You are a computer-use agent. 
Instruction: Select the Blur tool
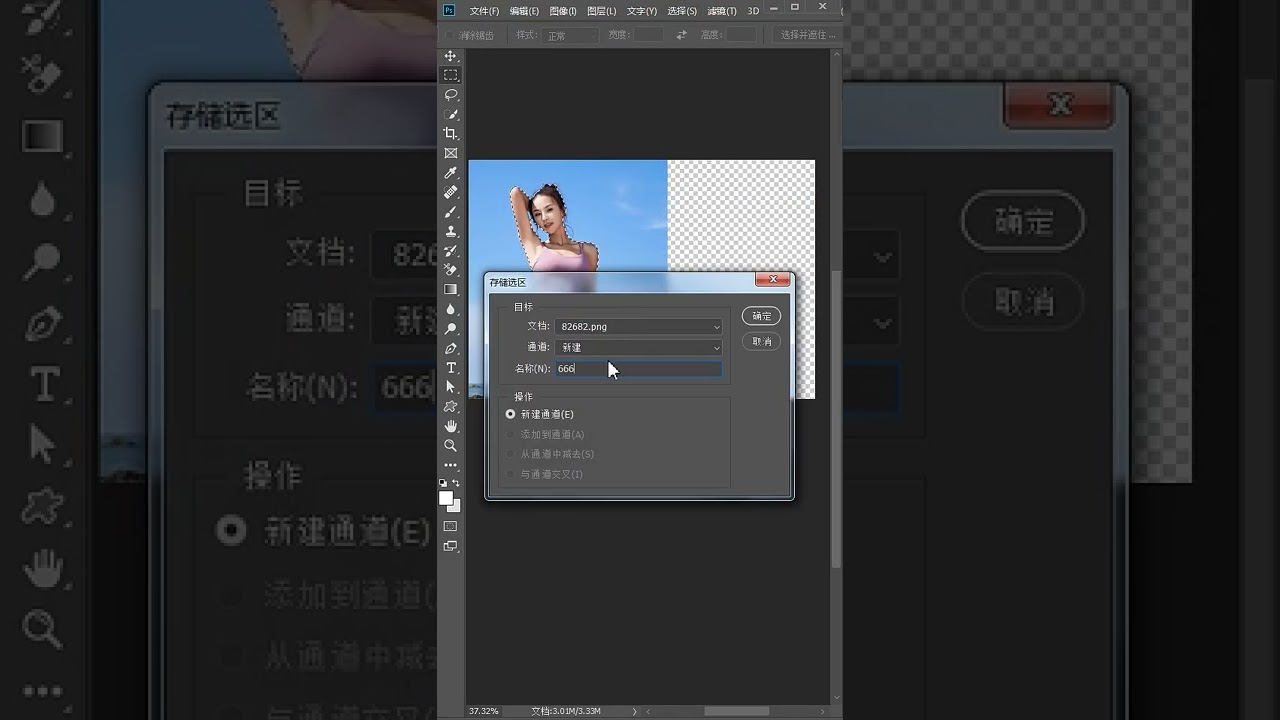point(451,309)
